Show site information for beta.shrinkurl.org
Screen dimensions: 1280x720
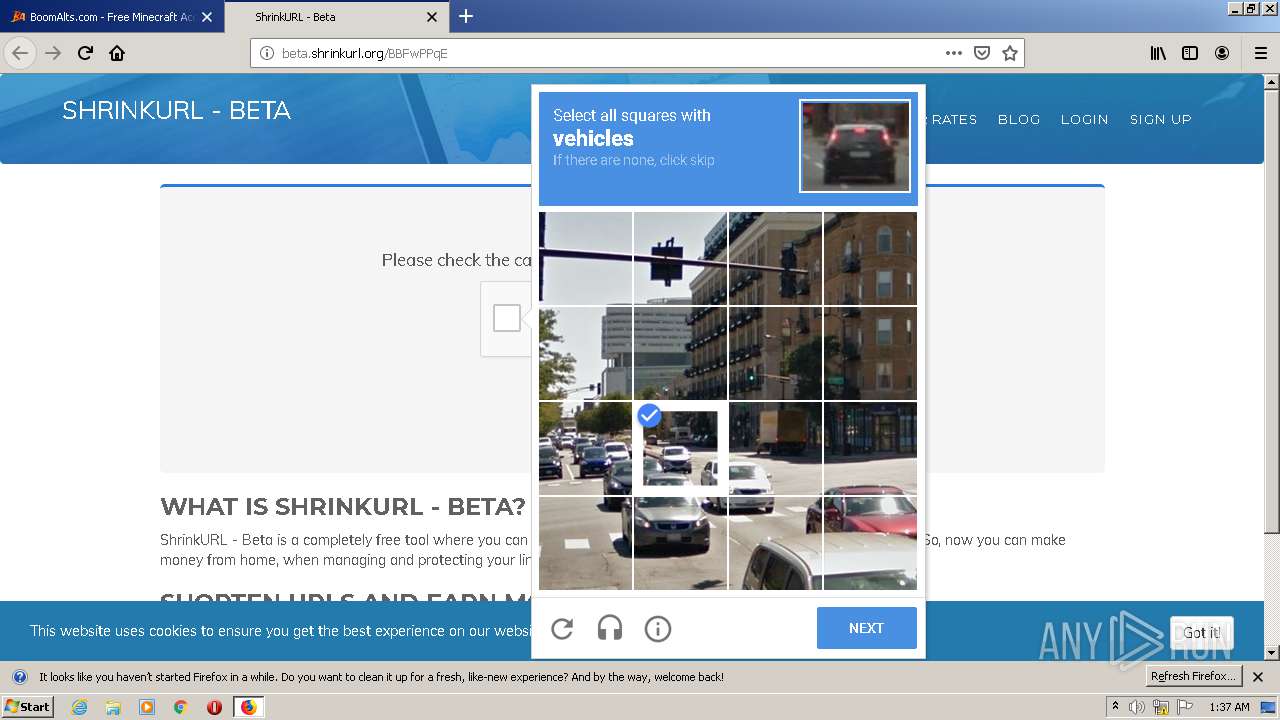266,53
